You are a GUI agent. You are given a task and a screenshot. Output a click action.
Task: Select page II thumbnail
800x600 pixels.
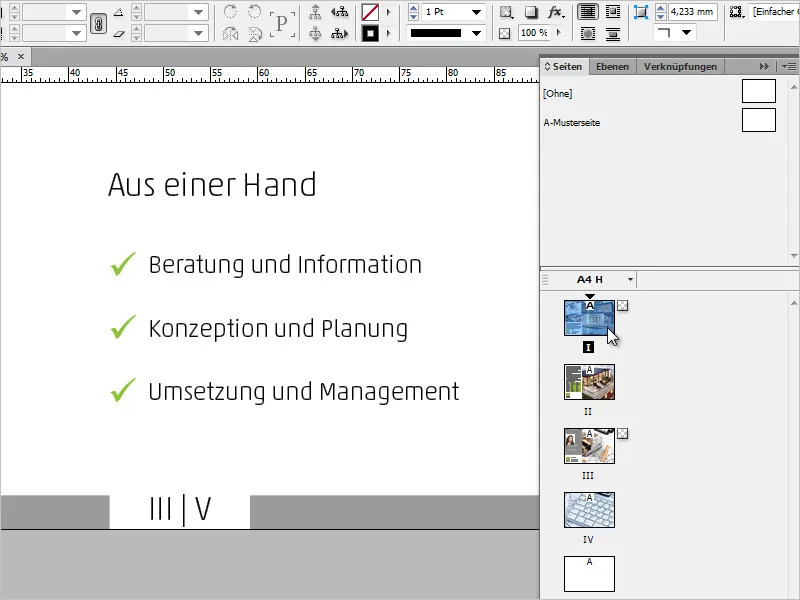(589, 382)
